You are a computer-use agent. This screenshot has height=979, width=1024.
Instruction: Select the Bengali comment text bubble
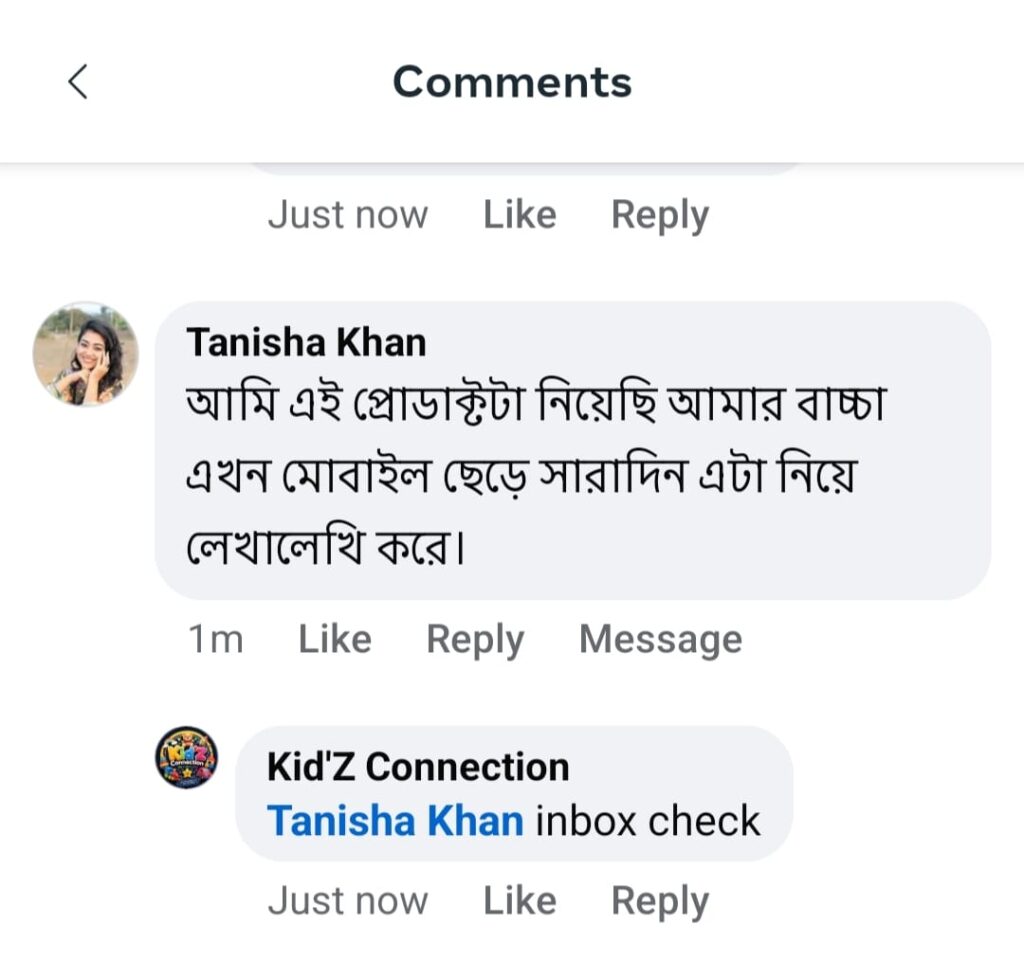pos(573,451)
